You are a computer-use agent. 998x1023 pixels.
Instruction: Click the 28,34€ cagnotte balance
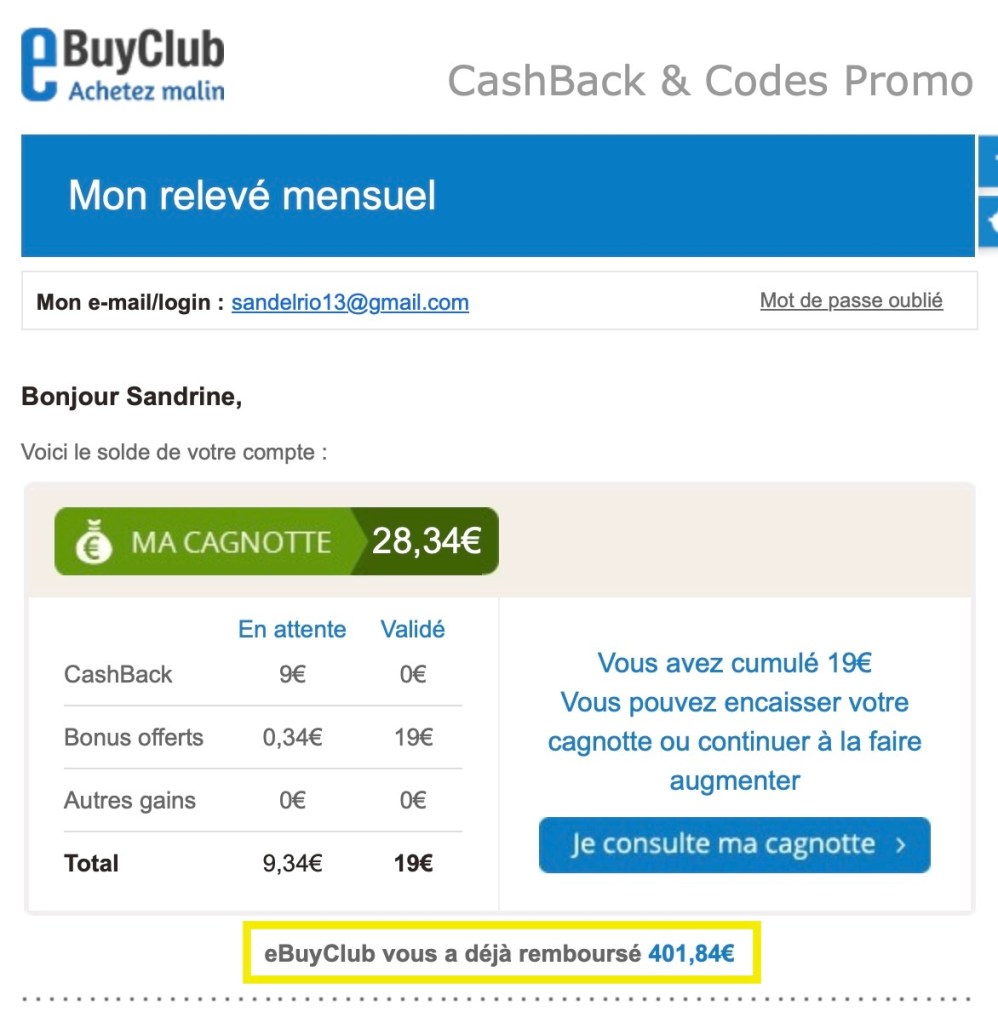coord(427,541)
